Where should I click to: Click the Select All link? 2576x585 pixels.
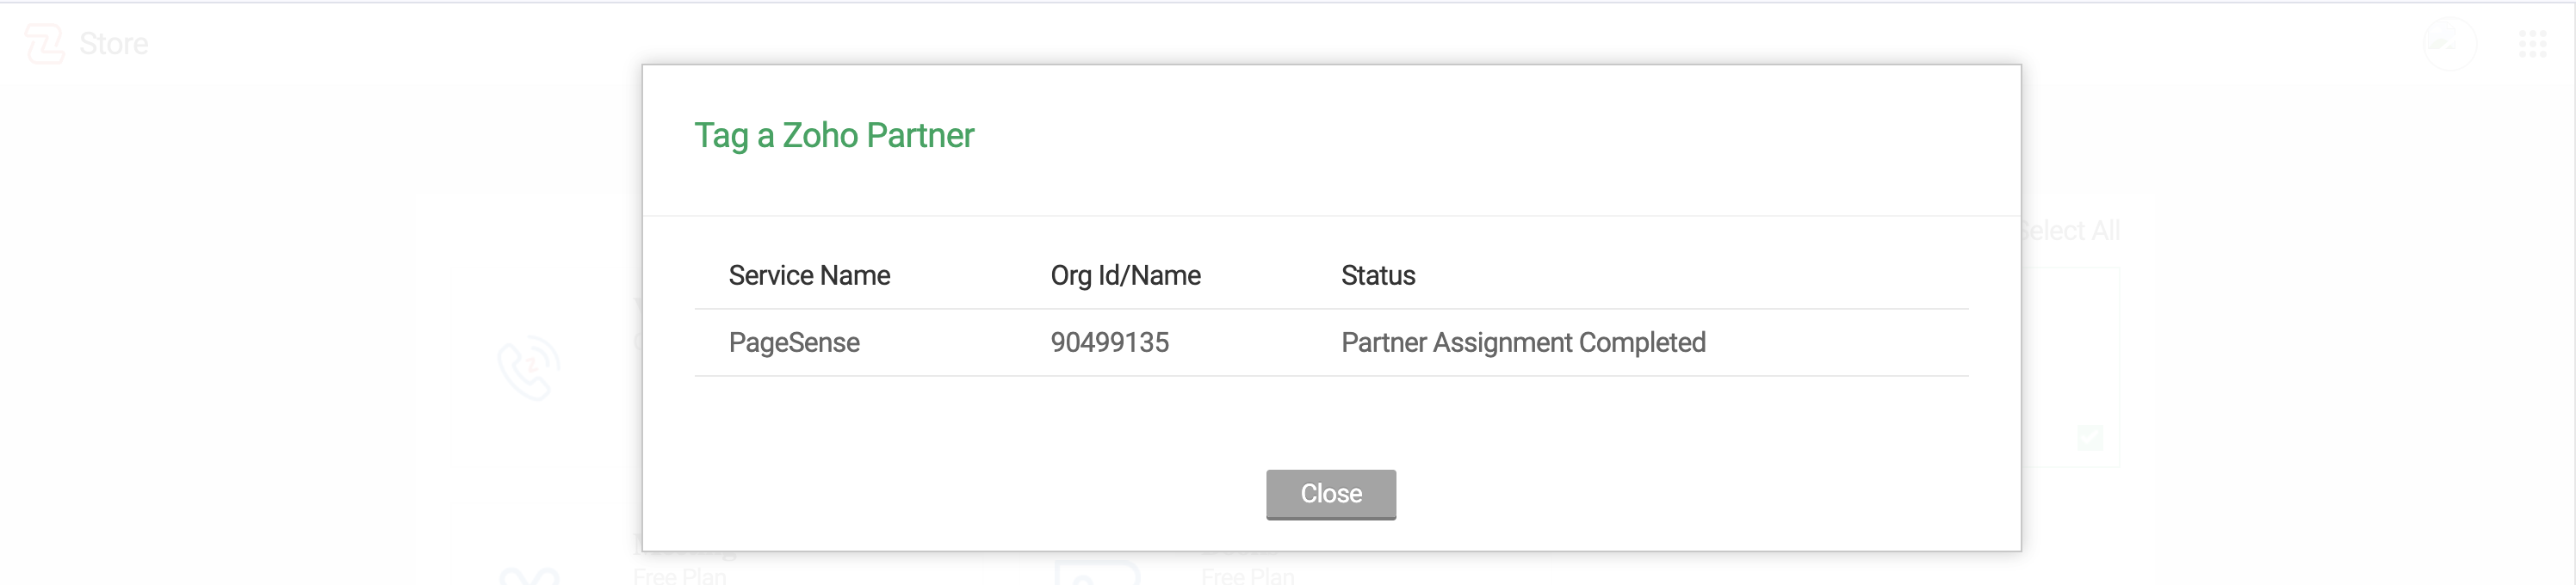(2070, 231)
